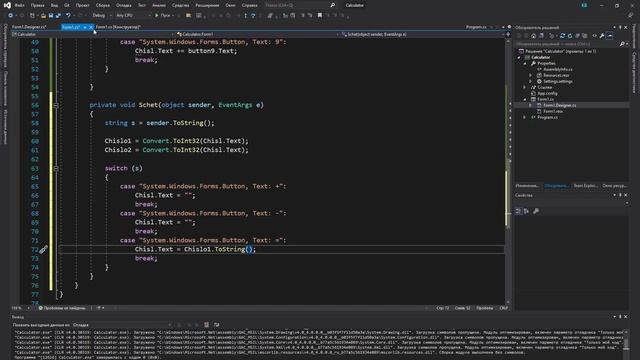Expand the Settings.settings node
The height and width of the screenshot is (360, 640).
coord(530,82)
